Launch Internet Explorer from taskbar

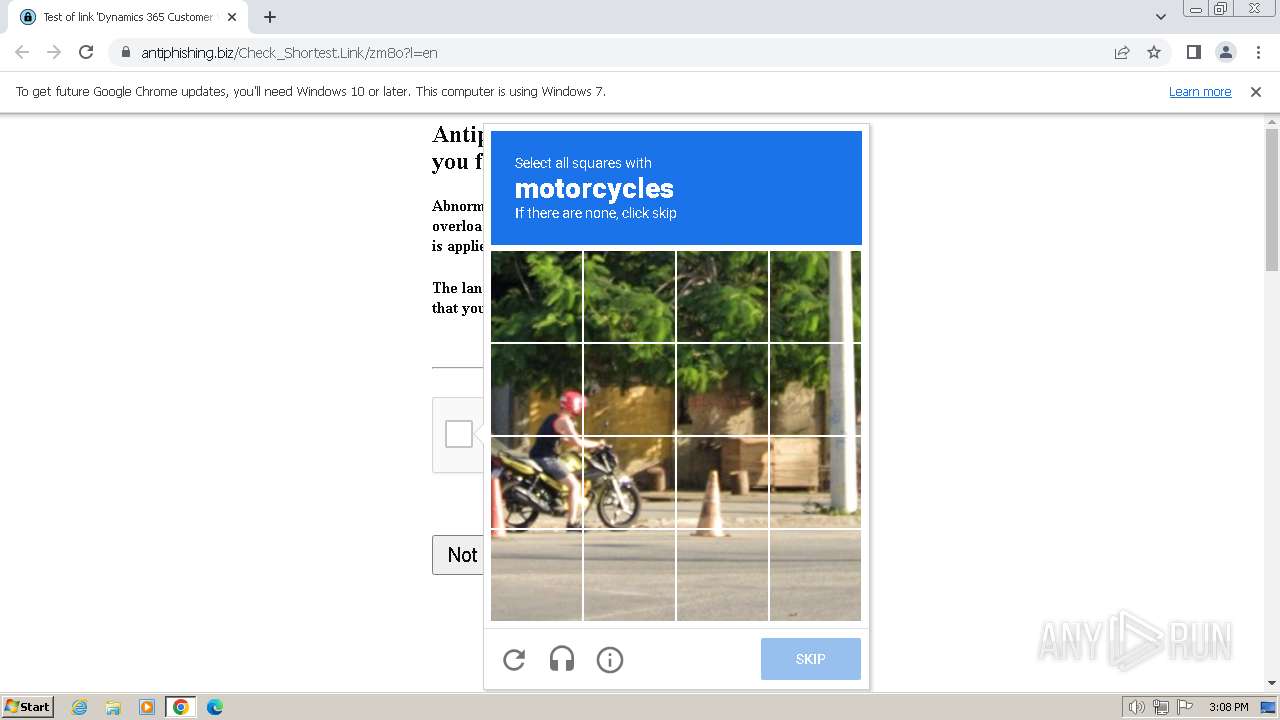[x=80, y=707]
